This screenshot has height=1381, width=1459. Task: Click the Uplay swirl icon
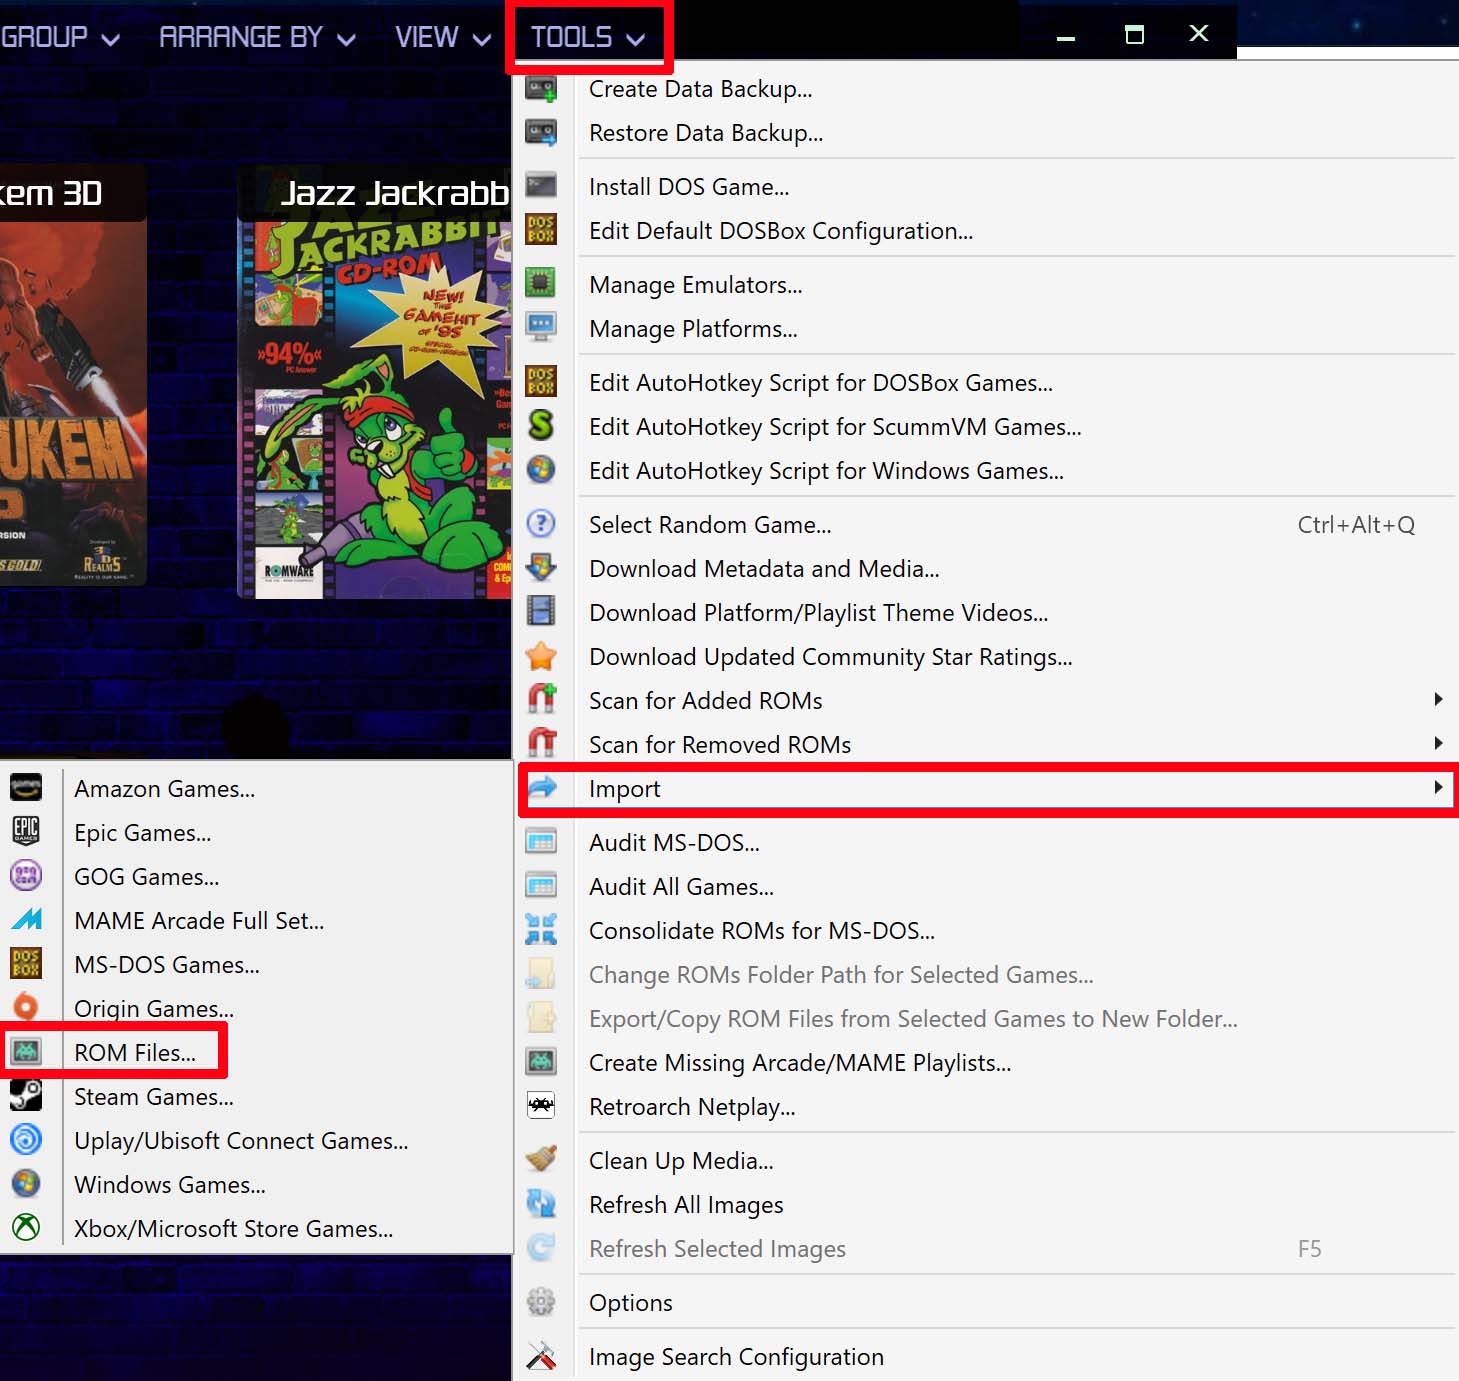click(x=26, y=1139)
